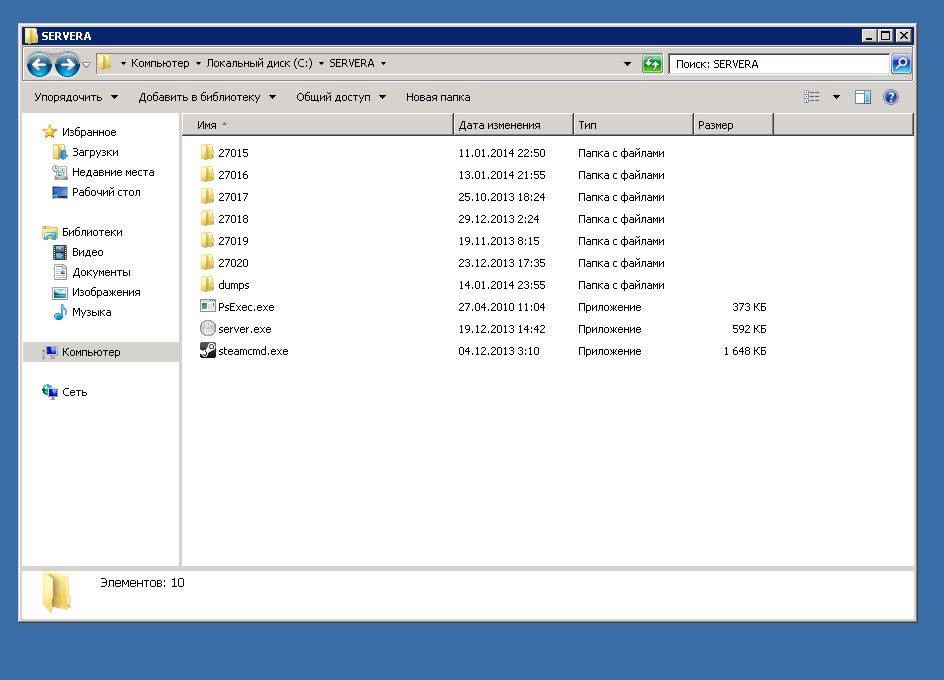The width and height of the screenshot is (944, 680).
Task: Select the steamcmd.exe file icon
Action: pyautogui.click(x=208, y=351)
